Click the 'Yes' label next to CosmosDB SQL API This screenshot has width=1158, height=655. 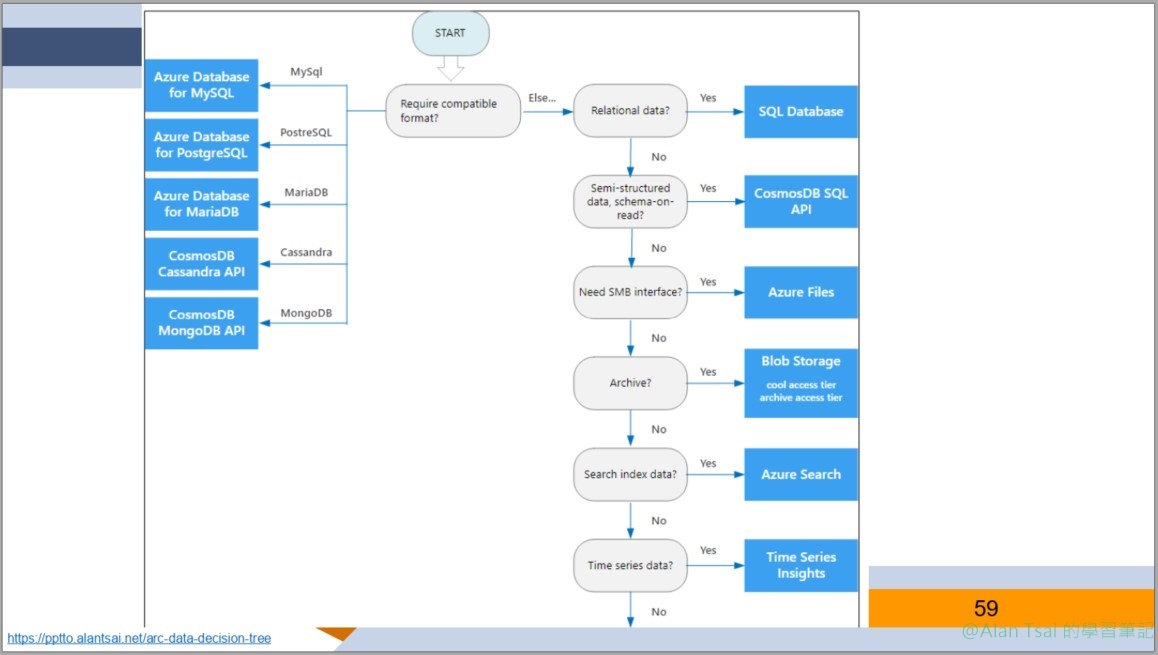[x=708, y=188]
